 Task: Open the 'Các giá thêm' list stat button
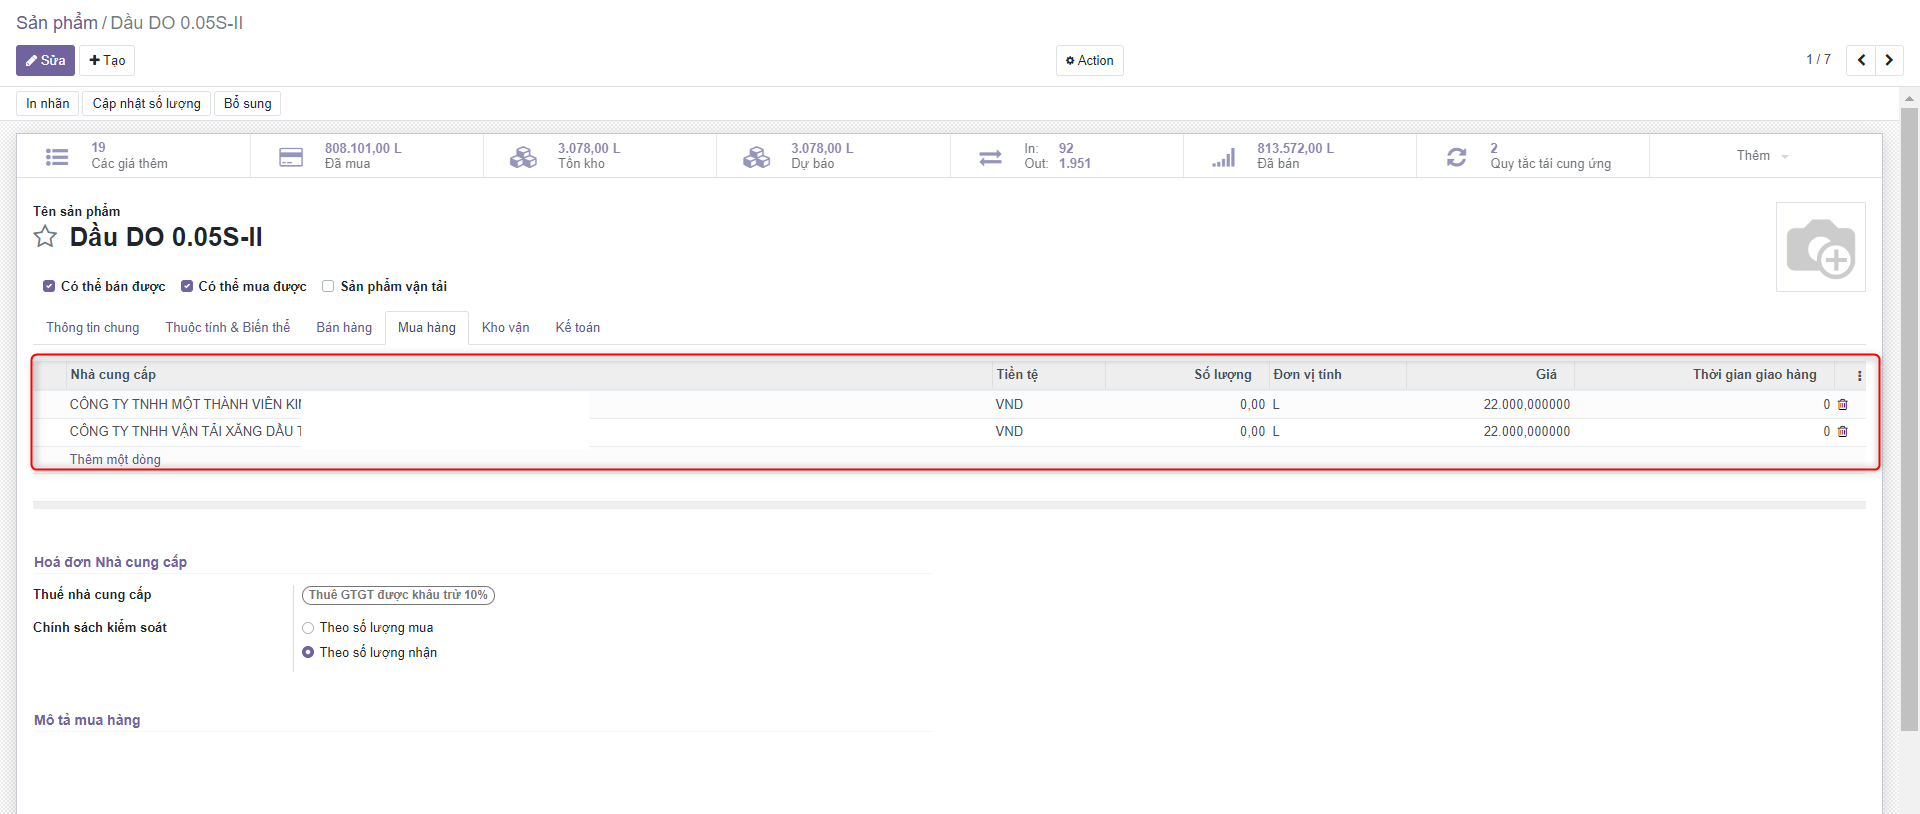click(x=133, y=156)
